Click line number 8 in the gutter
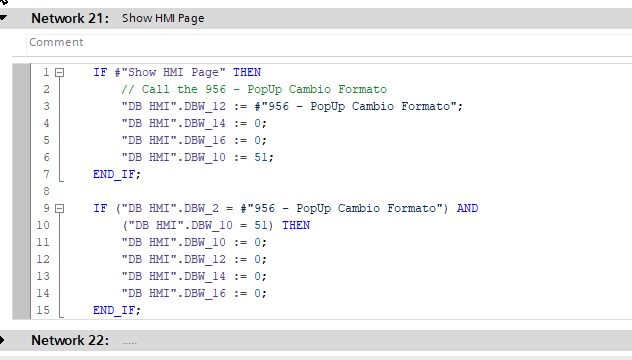 click(x=46, y=191)
